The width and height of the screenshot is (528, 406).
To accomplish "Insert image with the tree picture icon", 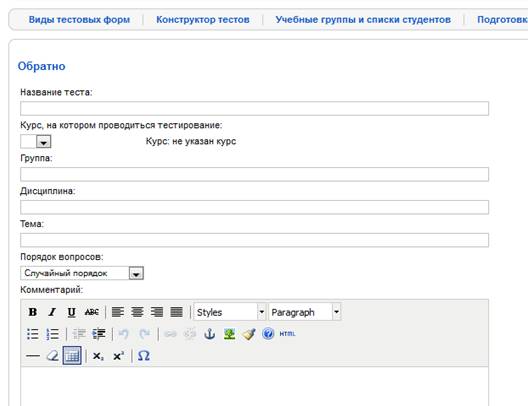I will pos(229,334).
